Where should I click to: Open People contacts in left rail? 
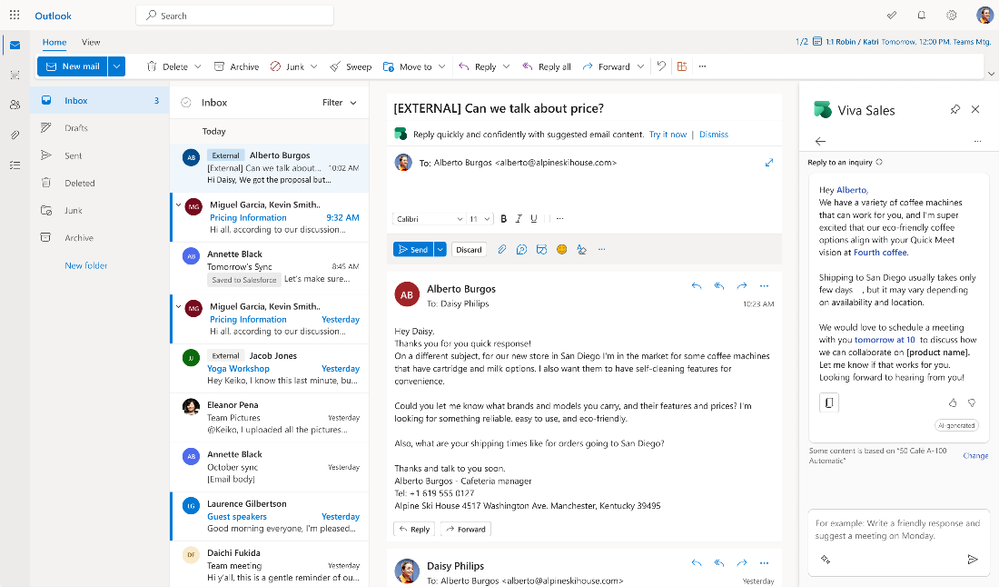(15, 105)
